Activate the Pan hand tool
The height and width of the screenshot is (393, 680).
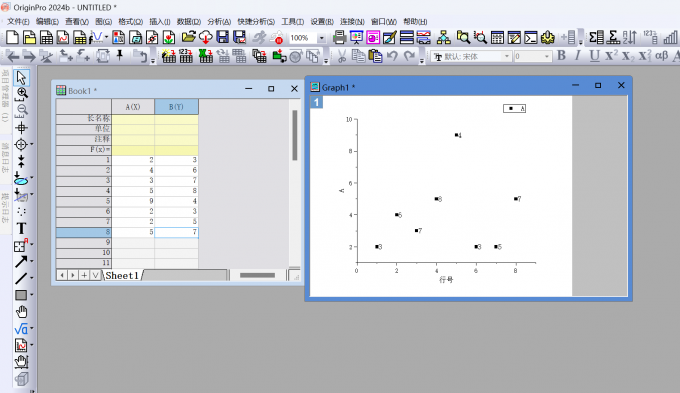[x=21, y=312]
